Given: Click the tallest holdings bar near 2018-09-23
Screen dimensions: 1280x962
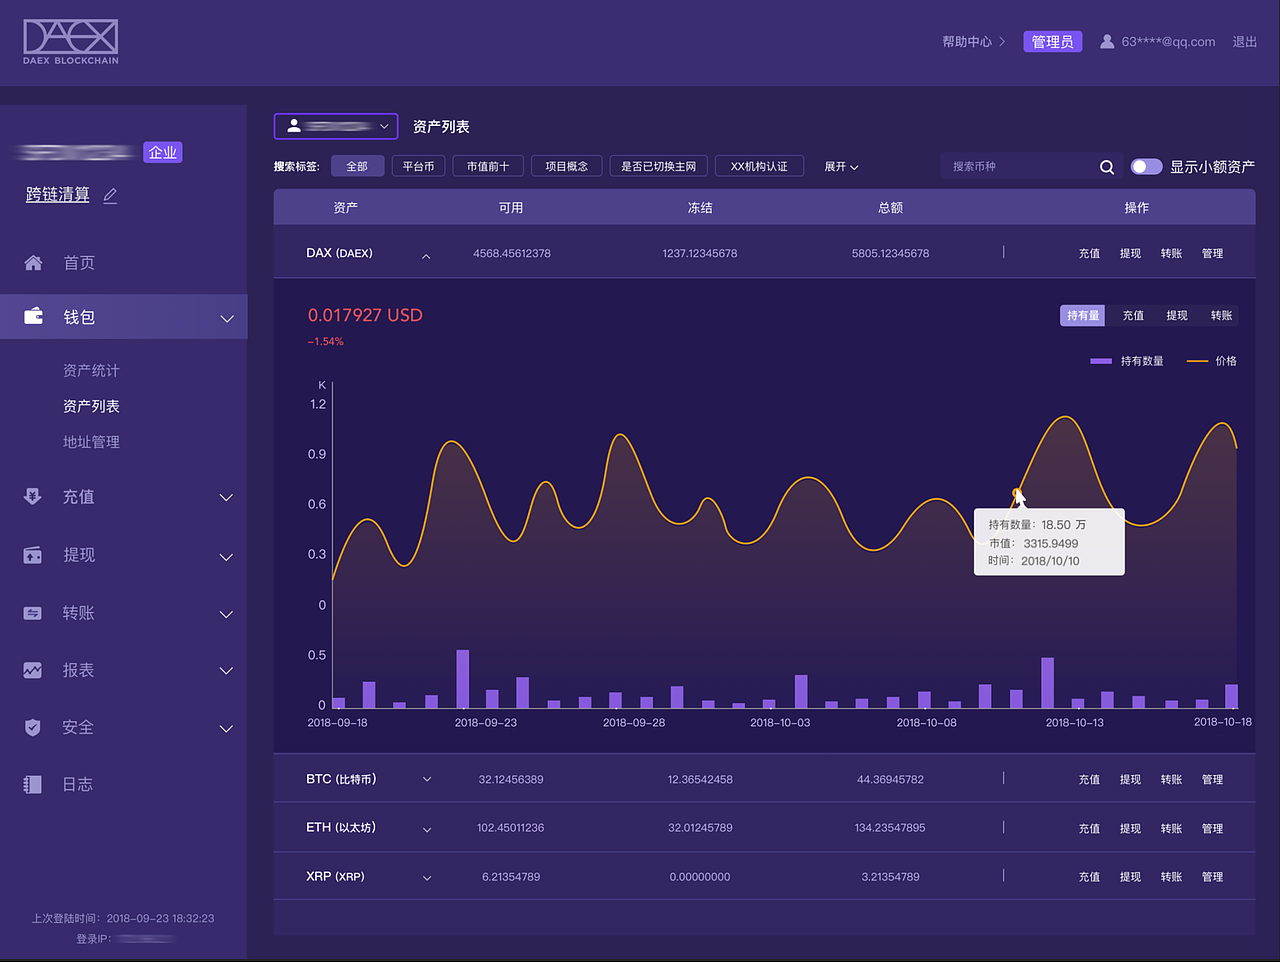Looking at the screenshot, I should click(x=462, y=679).
